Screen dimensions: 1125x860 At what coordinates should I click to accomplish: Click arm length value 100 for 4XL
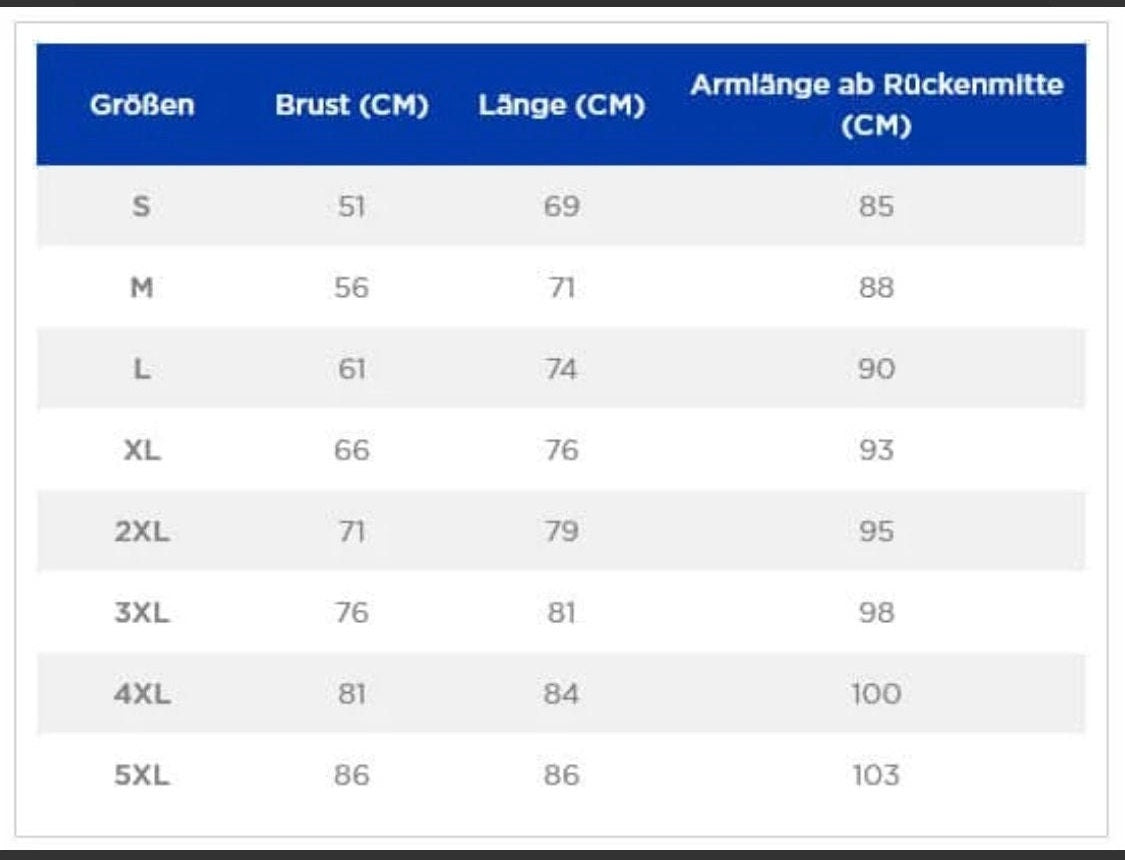click(877, 694)
